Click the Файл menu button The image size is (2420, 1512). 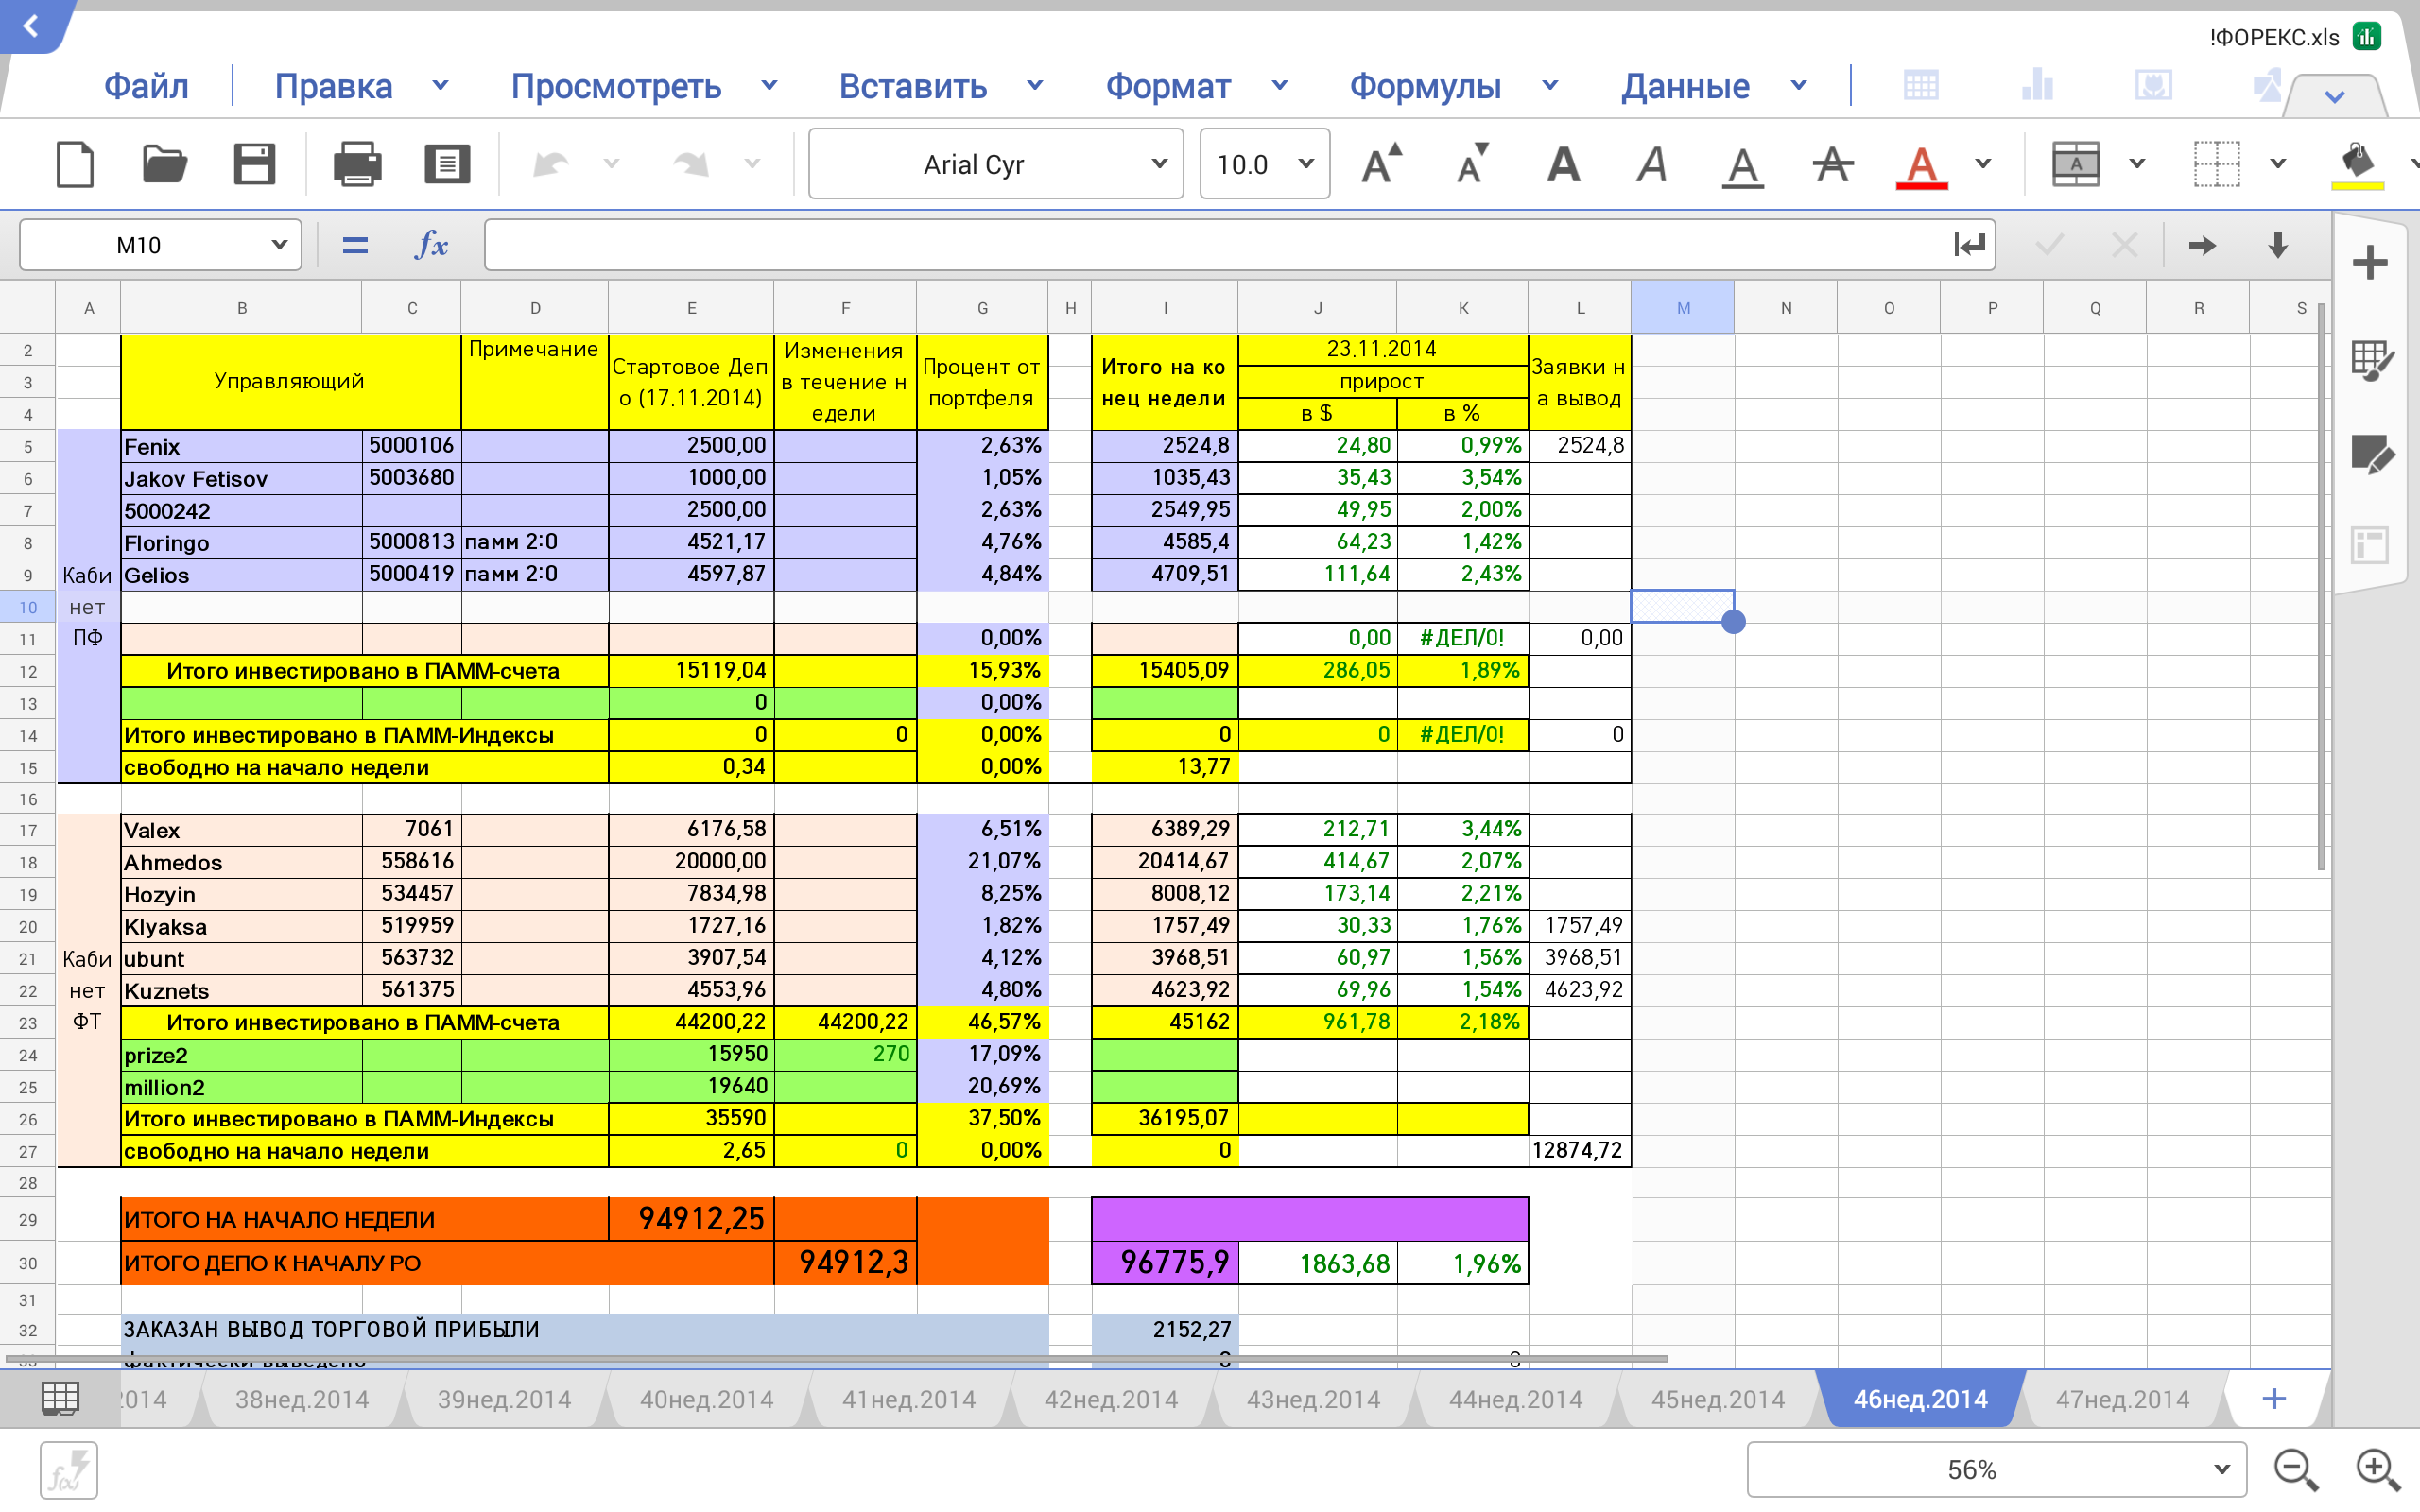click(146, 86)
